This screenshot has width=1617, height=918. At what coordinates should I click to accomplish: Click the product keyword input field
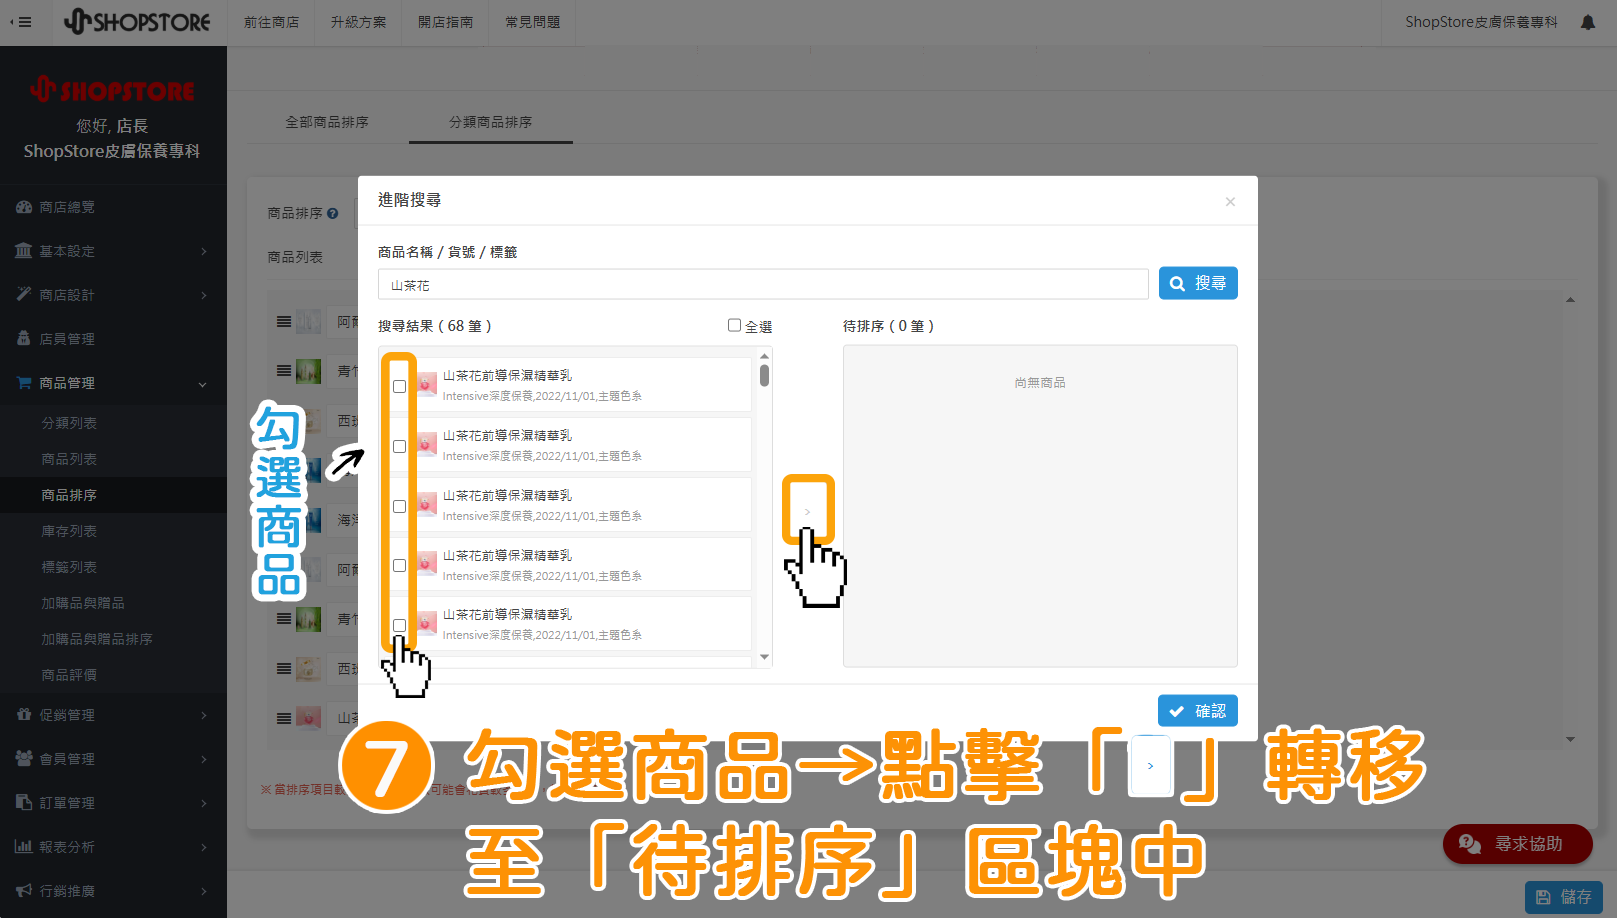point(763,284)
